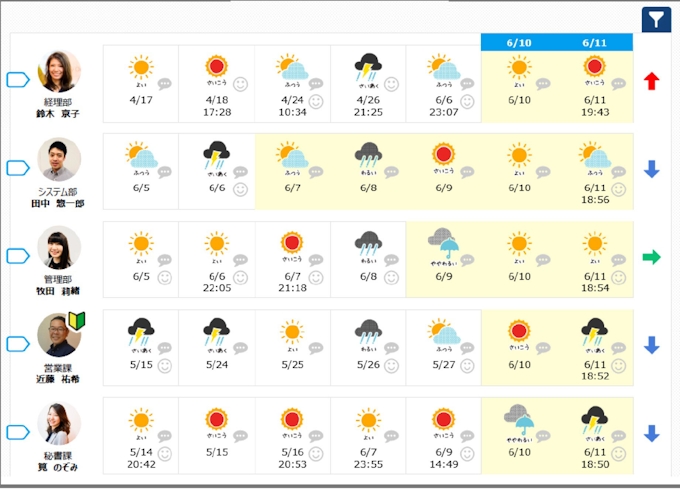Viewport: 680px width, 489px height.
Task: Click the smiley face on 牧田's 6/5 entry
Action: coord(164,277)
